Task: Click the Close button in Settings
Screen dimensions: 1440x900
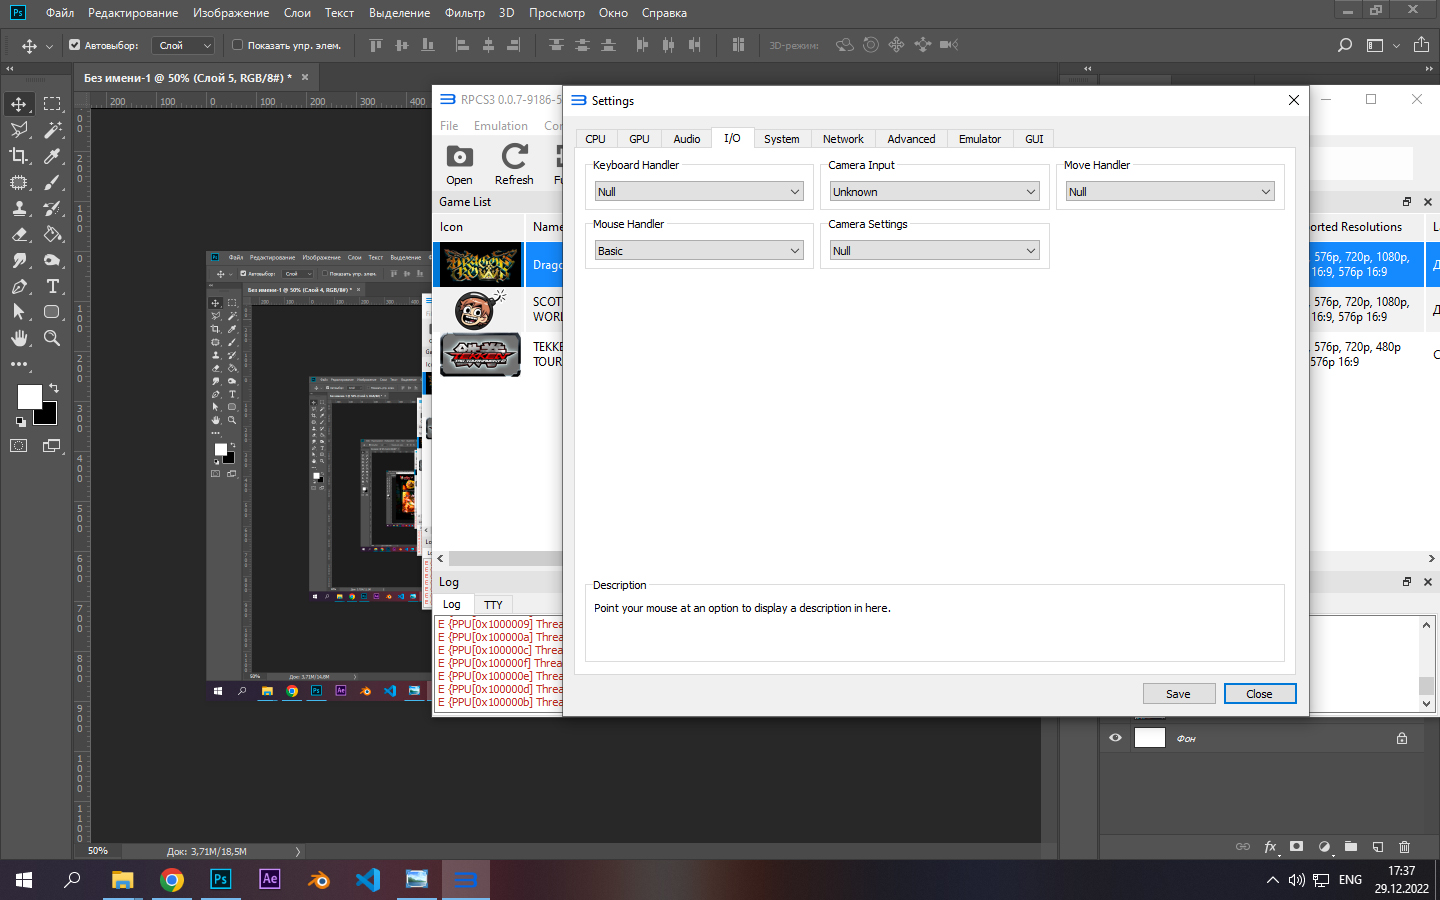Action: click(x=1259, y=694)
